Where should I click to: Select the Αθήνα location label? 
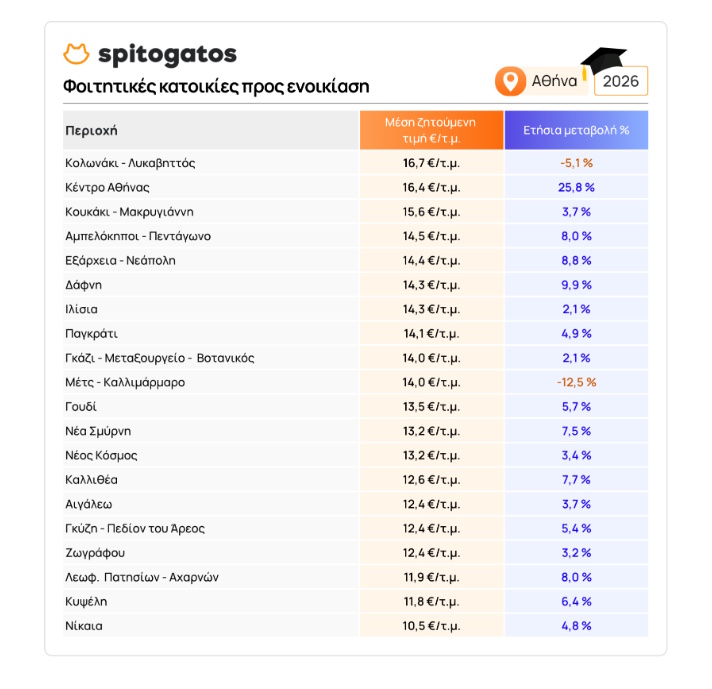pos(554,81)
